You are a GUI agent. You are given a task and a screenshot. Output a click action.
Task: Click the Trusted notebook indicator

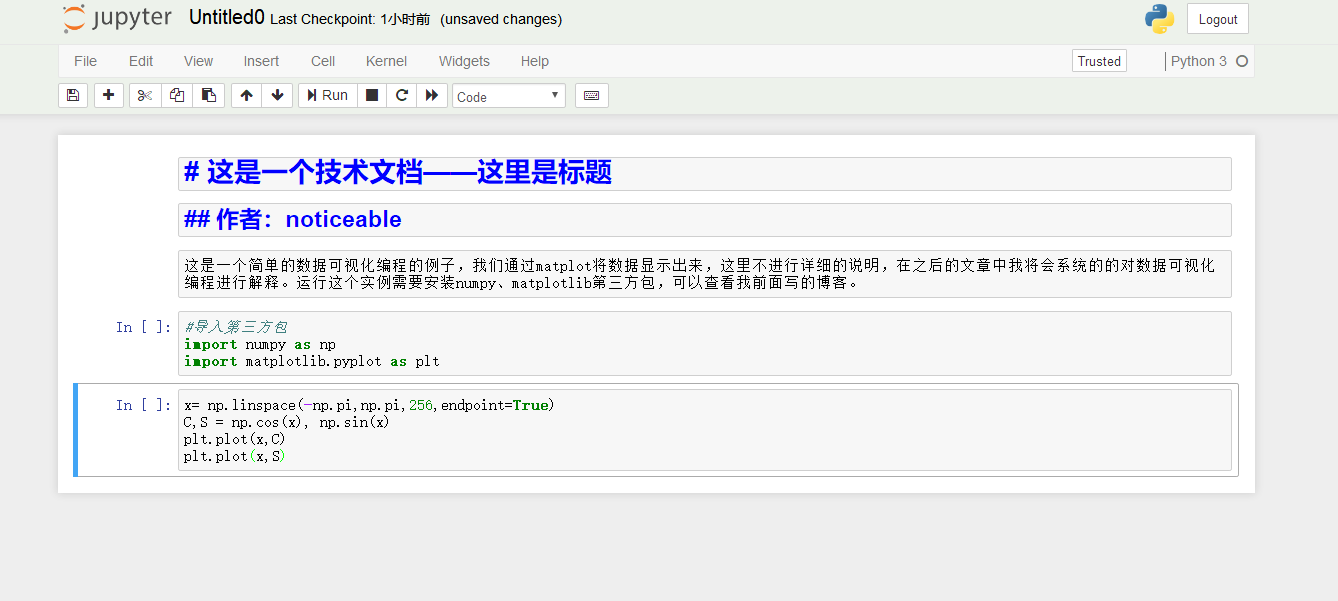(x=1099, y=61)
